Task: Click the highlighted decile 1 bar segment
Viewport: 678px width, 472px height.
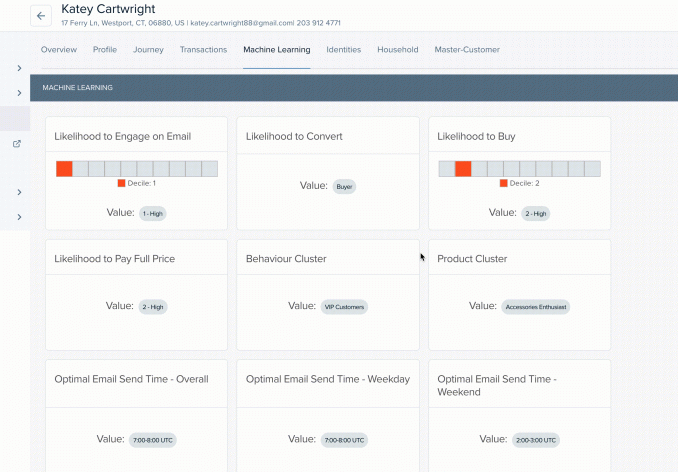Action: [64, 169]
